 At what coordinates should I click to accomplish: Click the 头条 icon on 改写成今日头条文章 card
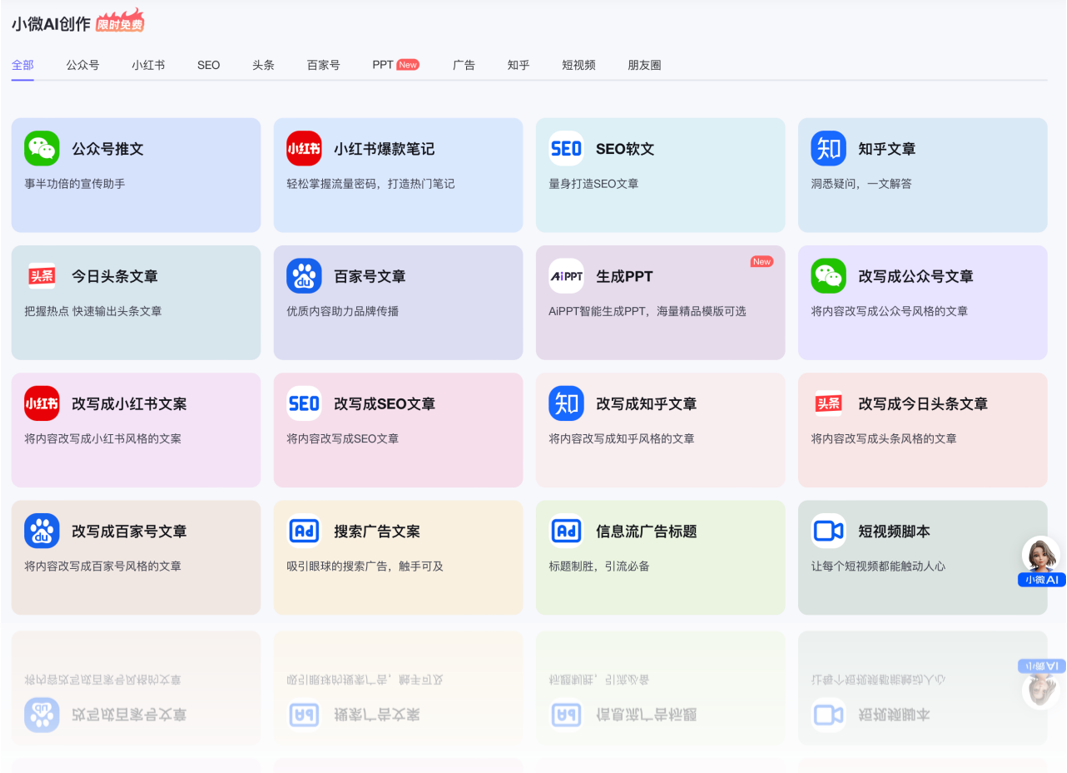coord(828,404)
